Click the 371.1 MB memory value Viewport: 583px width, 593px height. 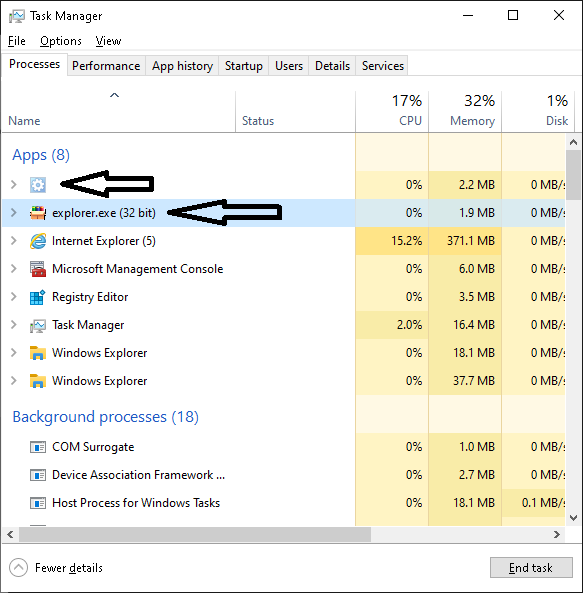click(x=471, y=241)
